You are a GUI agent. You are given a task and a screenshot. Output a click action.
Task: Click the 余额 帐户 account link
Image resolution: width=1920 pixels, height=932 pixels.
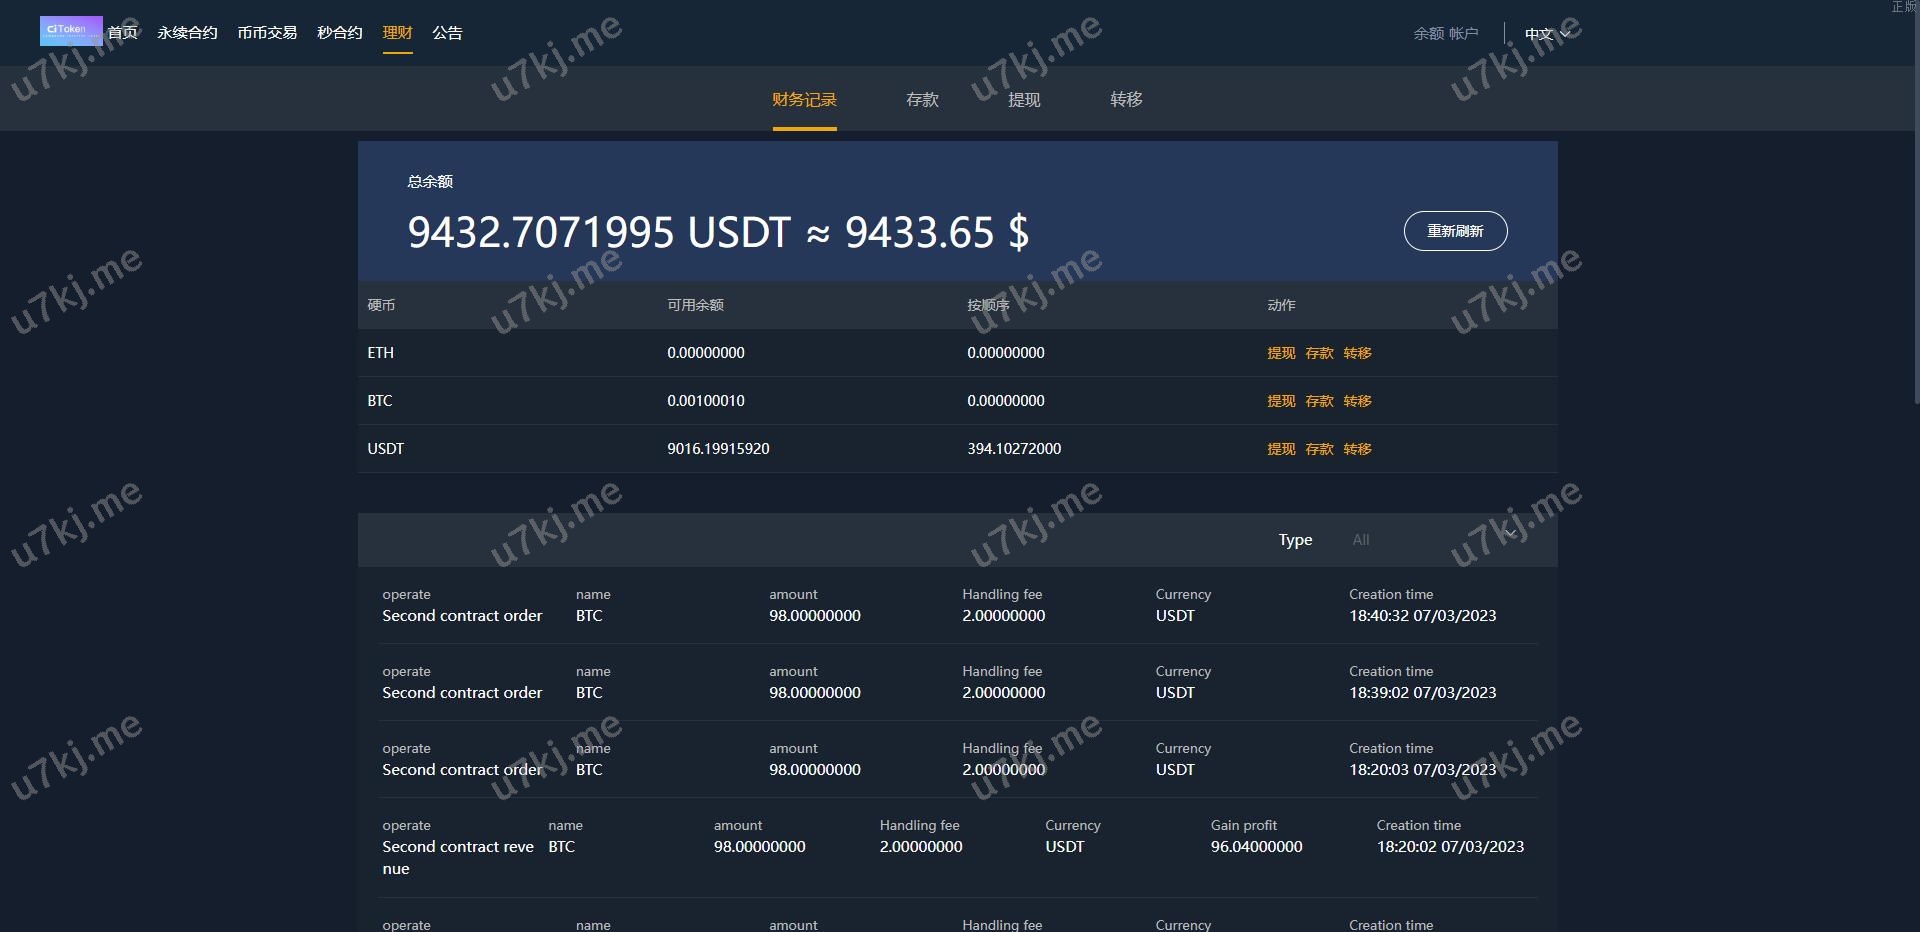tap(1445, 34)
